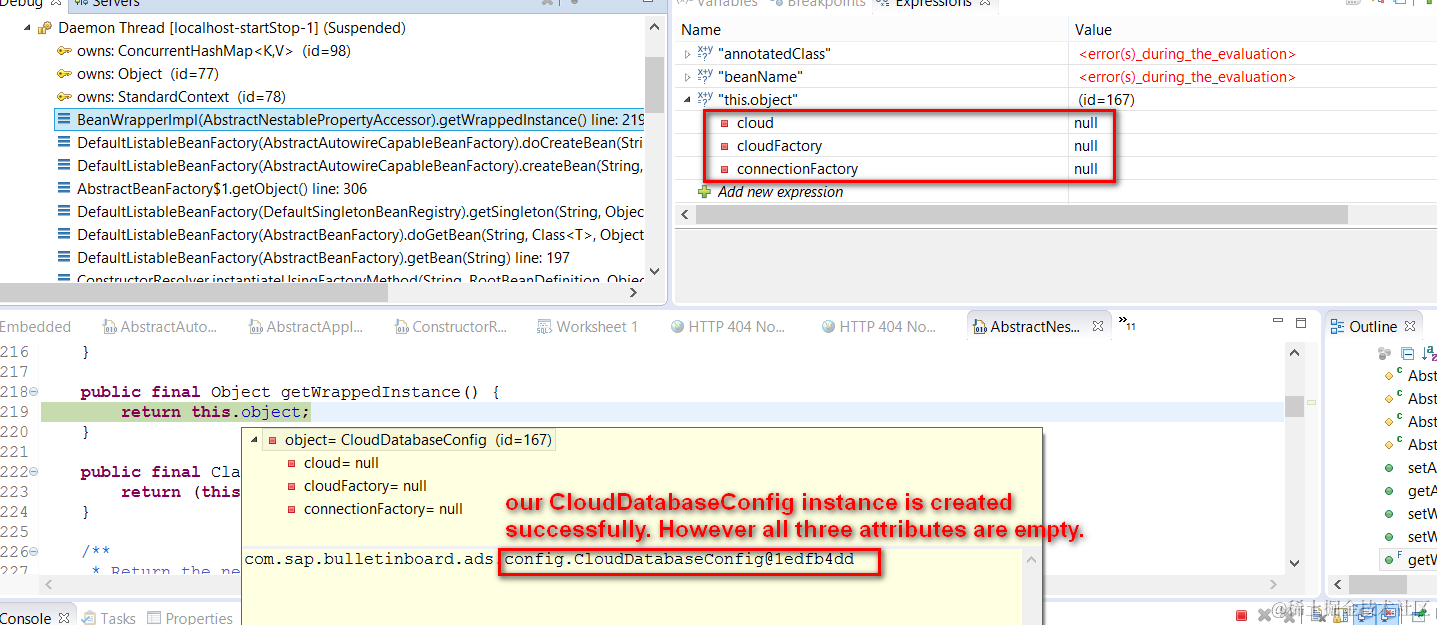Expand the "beanName" expression
The height and width of the screenshot is (625, 1437).
pos(687,77)
